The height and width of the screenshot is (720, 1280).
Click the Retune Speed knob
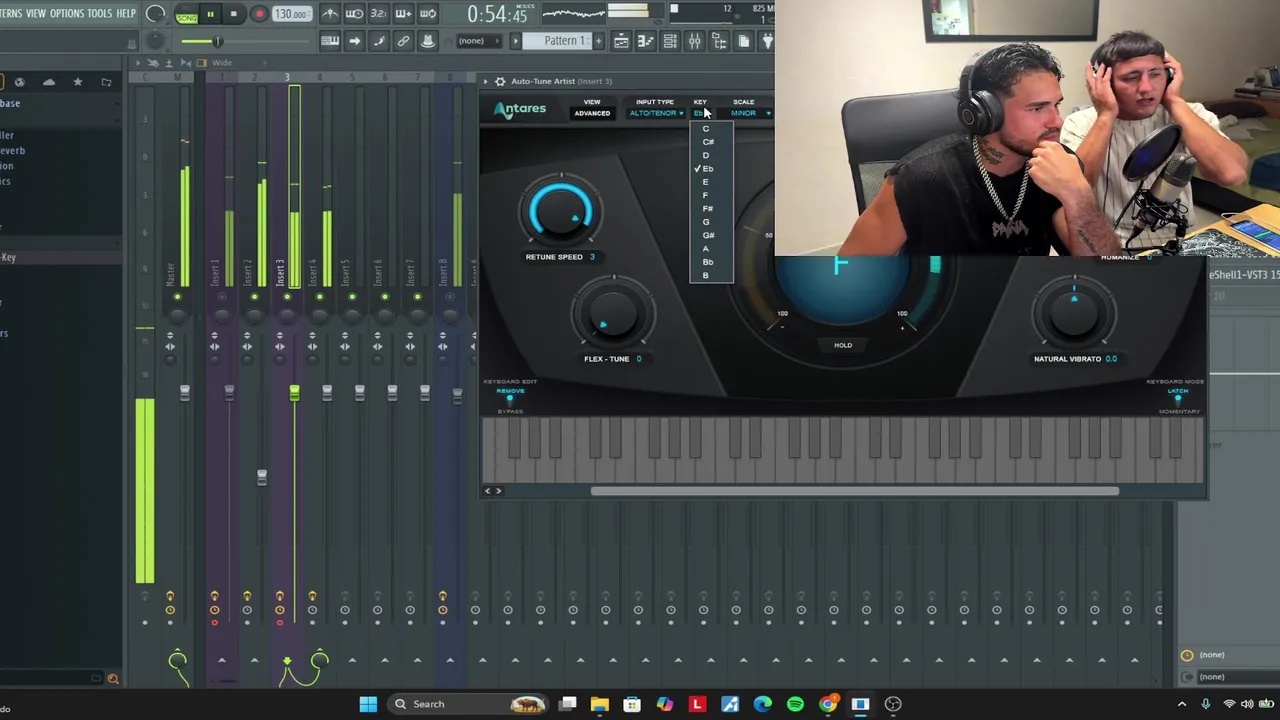(x=560, y=212)
